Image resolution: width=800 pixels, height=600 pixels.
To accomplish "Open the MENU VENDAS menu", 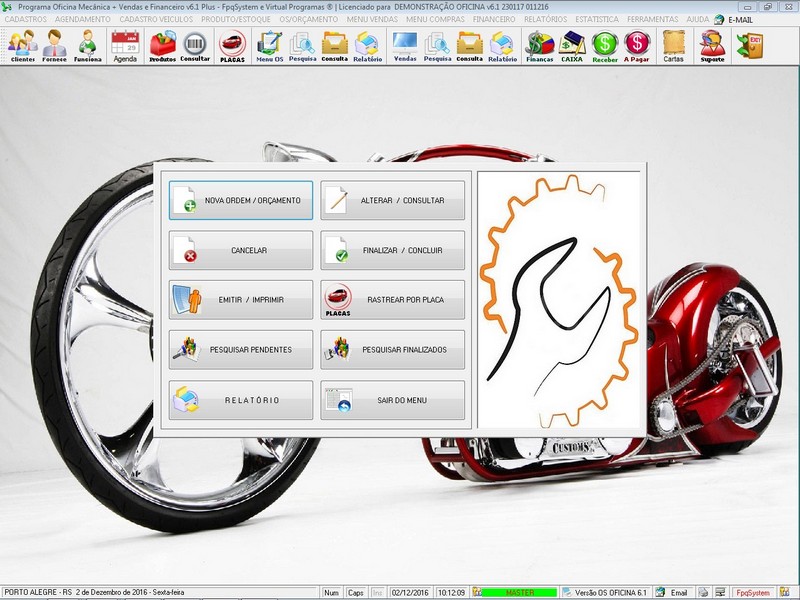I will point(372,19).
